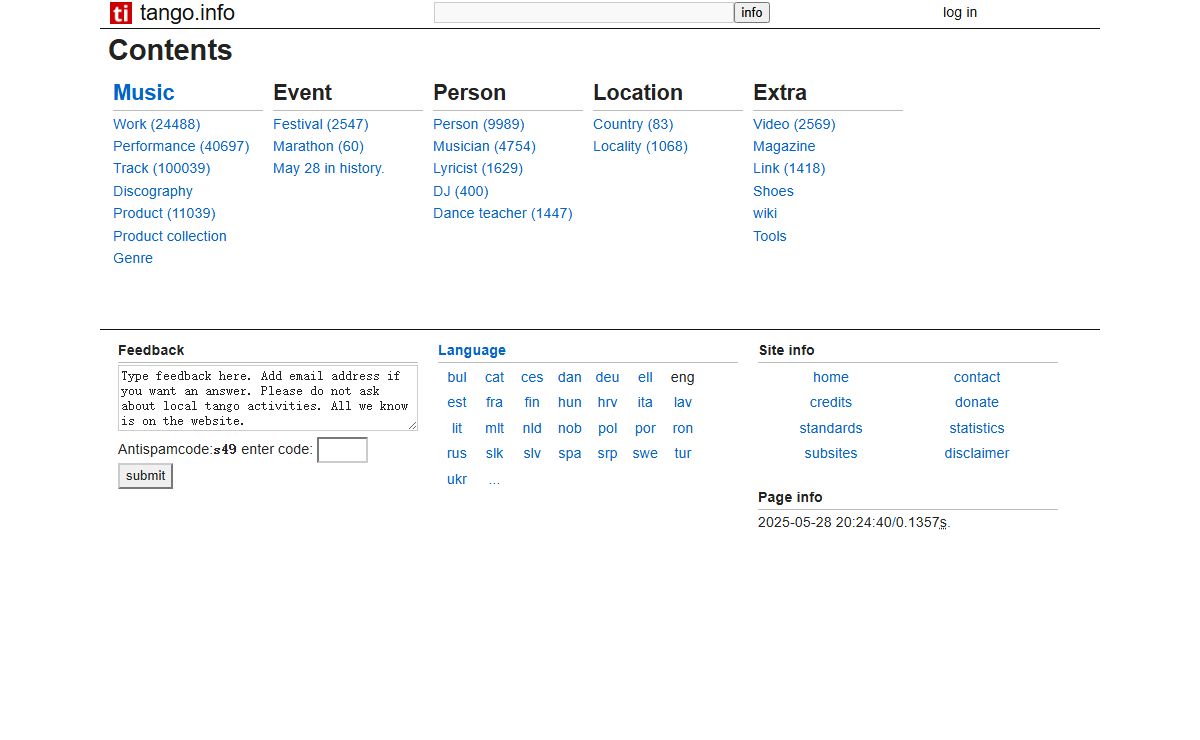
Task: Open Dance teacher (1447) list
Action: pyautogui.click(x=503, y=213)
